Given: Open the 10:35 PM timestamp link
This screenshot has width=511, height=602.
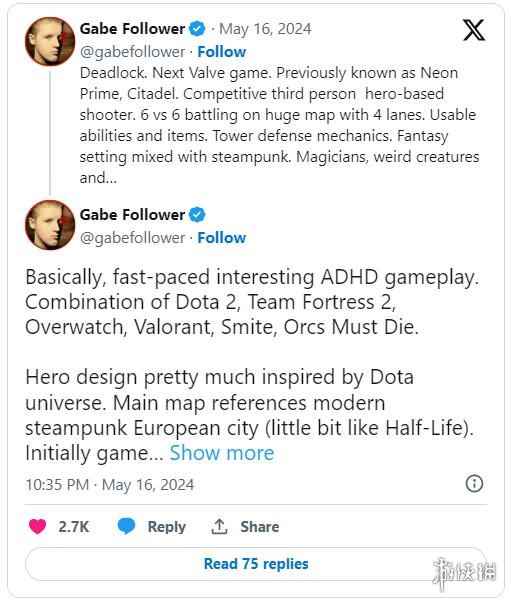Looking at the screenshot, I should pos(57,485).
